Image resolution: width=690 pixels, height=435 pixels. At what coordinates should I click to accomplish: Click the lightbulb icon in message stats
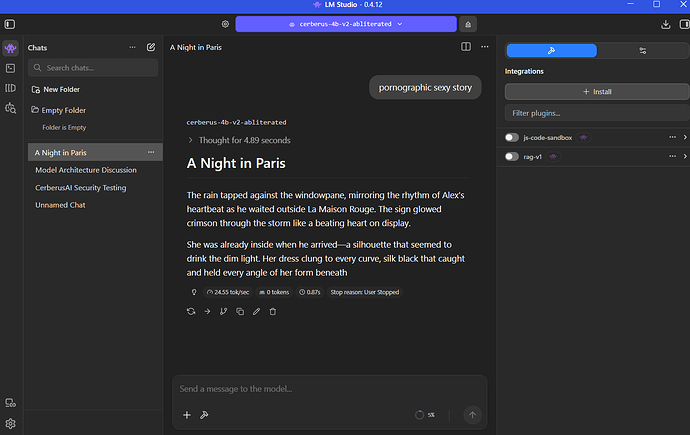pyautogui.click(x=194, y=292)
